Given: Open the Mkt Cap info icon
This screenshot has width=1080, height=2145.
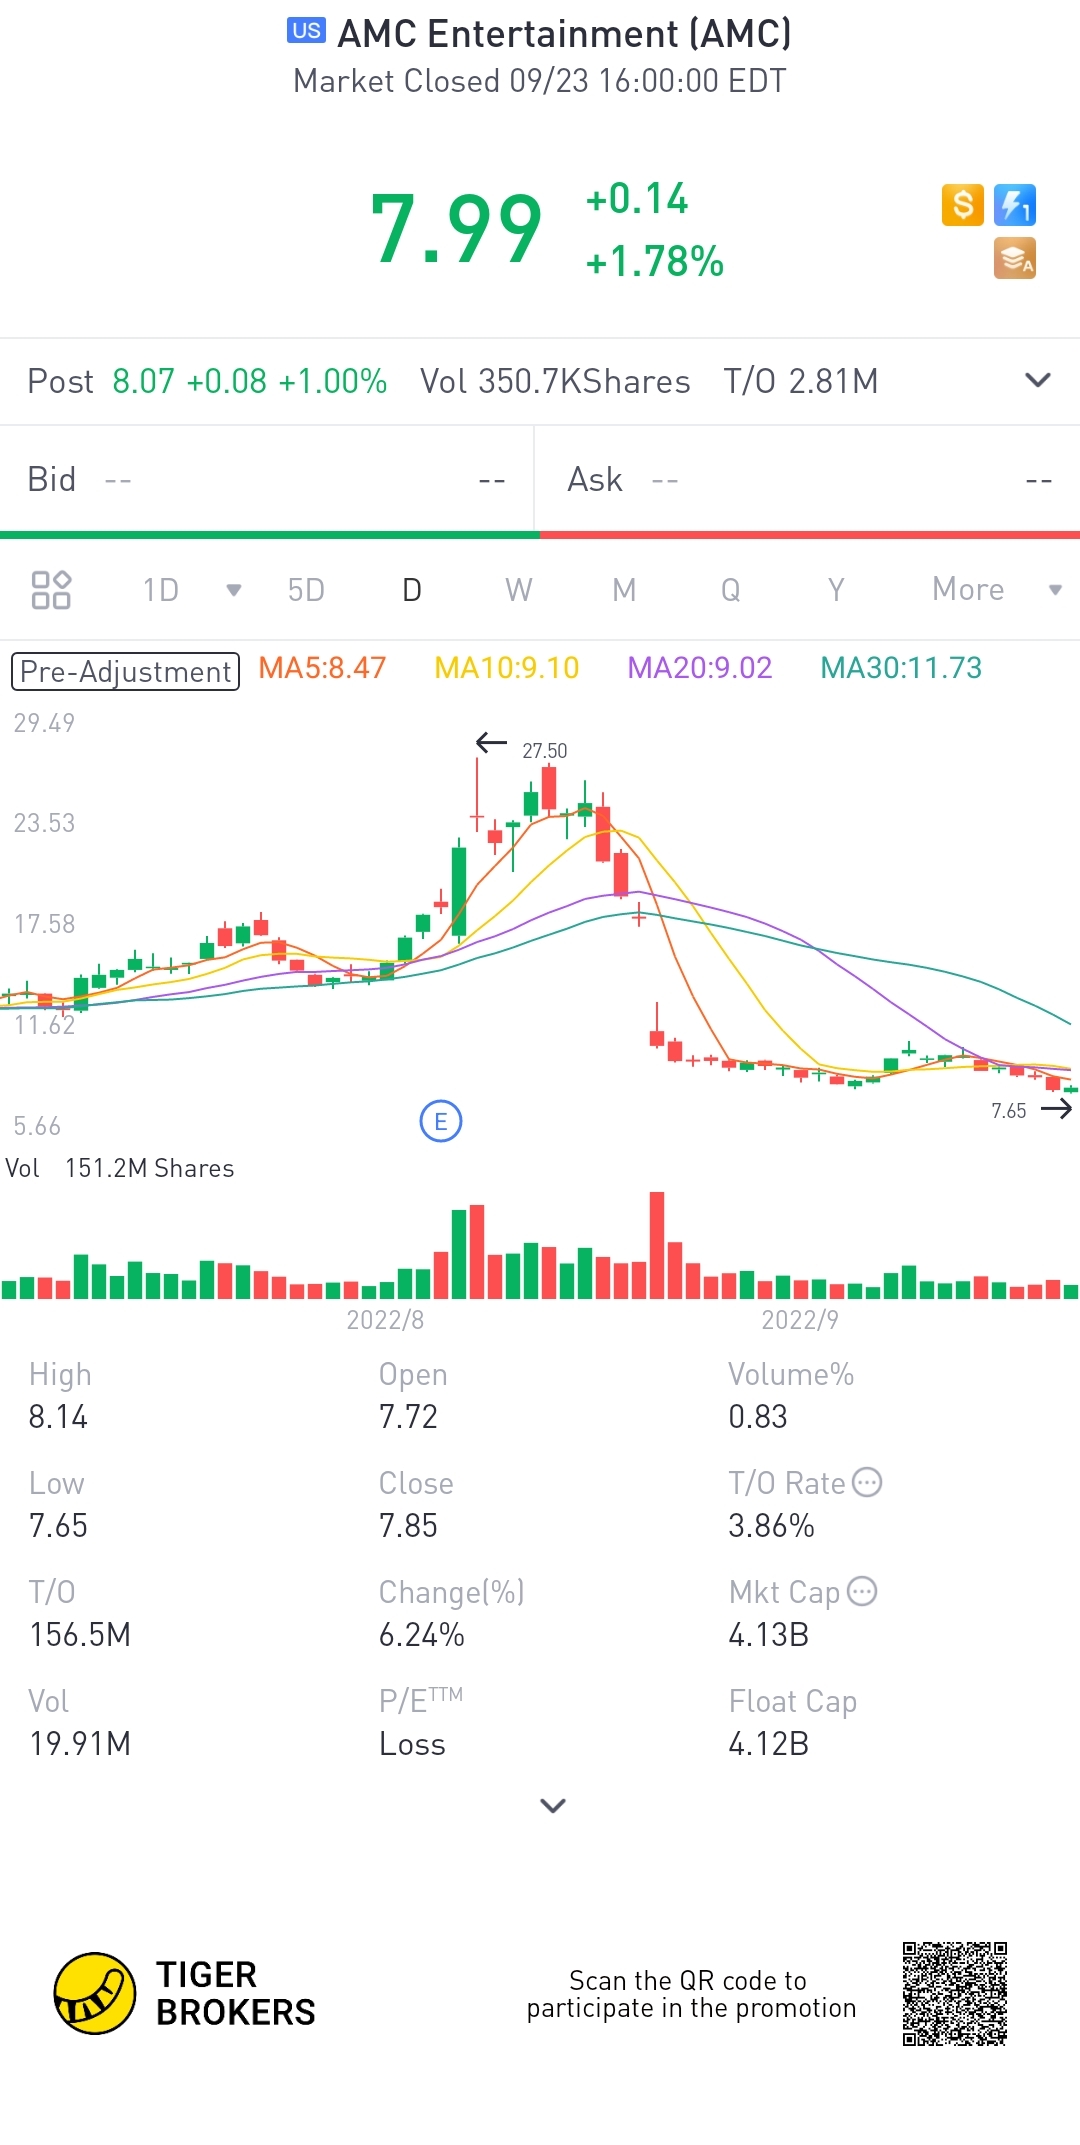Looking at the screenshot, I should point(862,1591).
